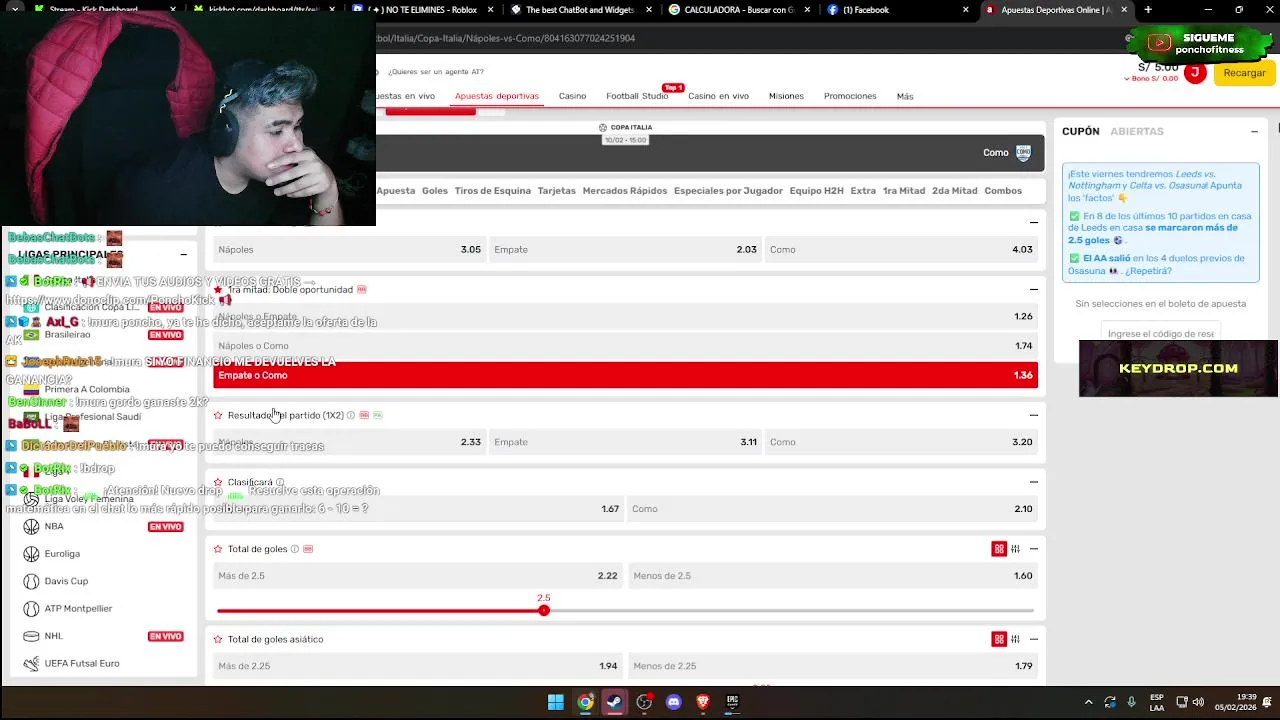Favorite the Total de goles market
This screenshot has width=1280, height=720.
[218, 549]
